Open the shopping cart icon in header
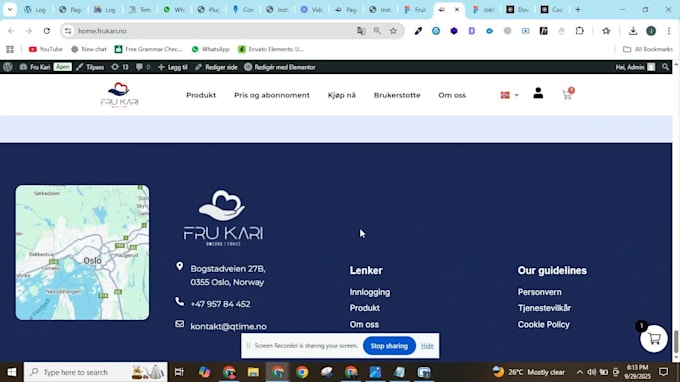The width and height of the screenshot is (680, 382). [567, 94]
